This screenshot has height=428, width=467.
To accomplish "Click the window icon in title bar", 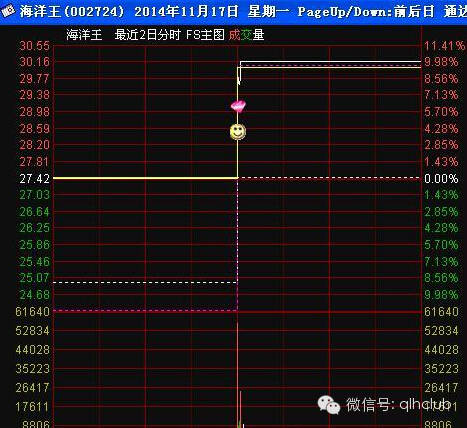I will (8, 12).
